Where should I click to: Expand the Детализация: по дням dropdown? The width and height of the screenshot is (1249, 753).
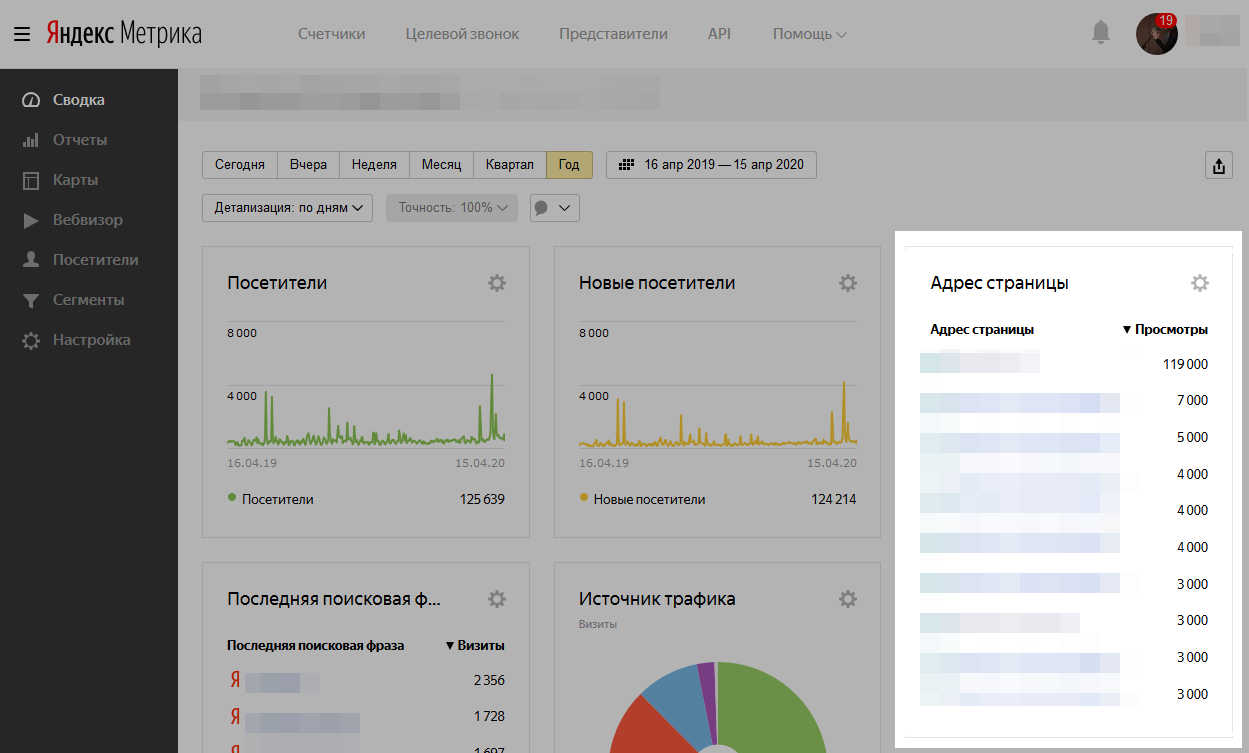(x=288, y=208)
